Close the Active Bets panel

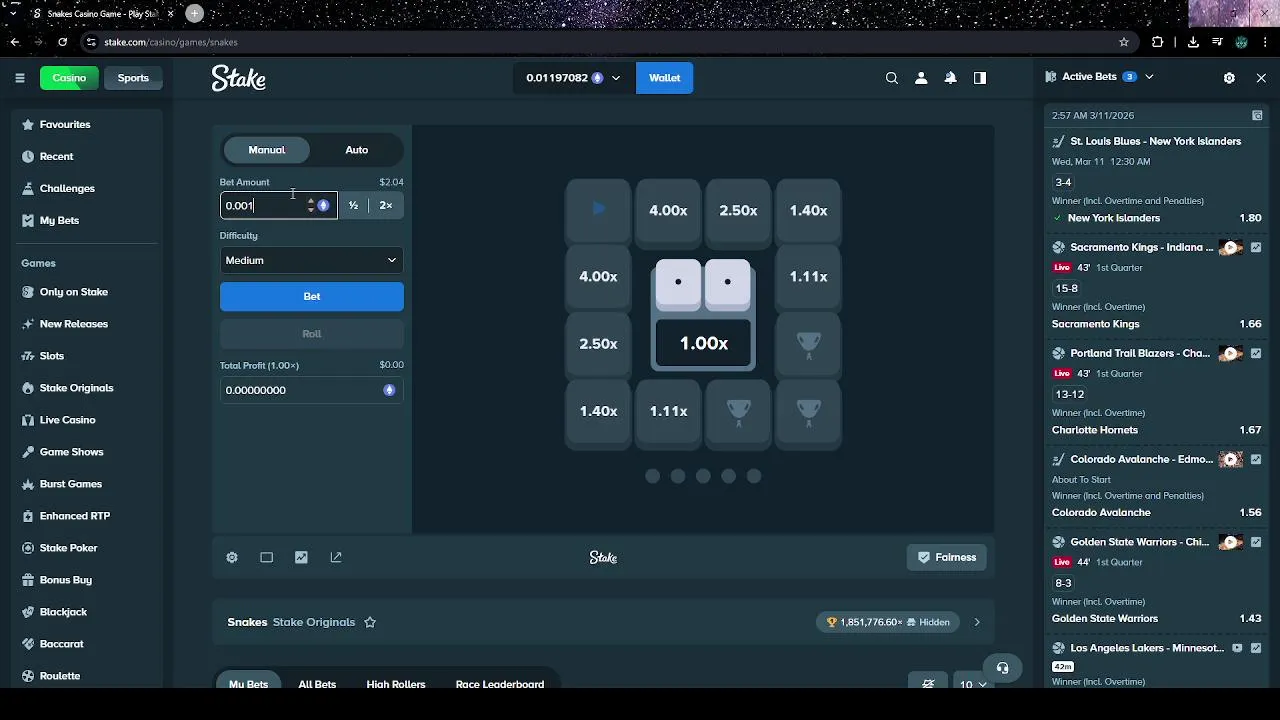(x=1261, y=77)
